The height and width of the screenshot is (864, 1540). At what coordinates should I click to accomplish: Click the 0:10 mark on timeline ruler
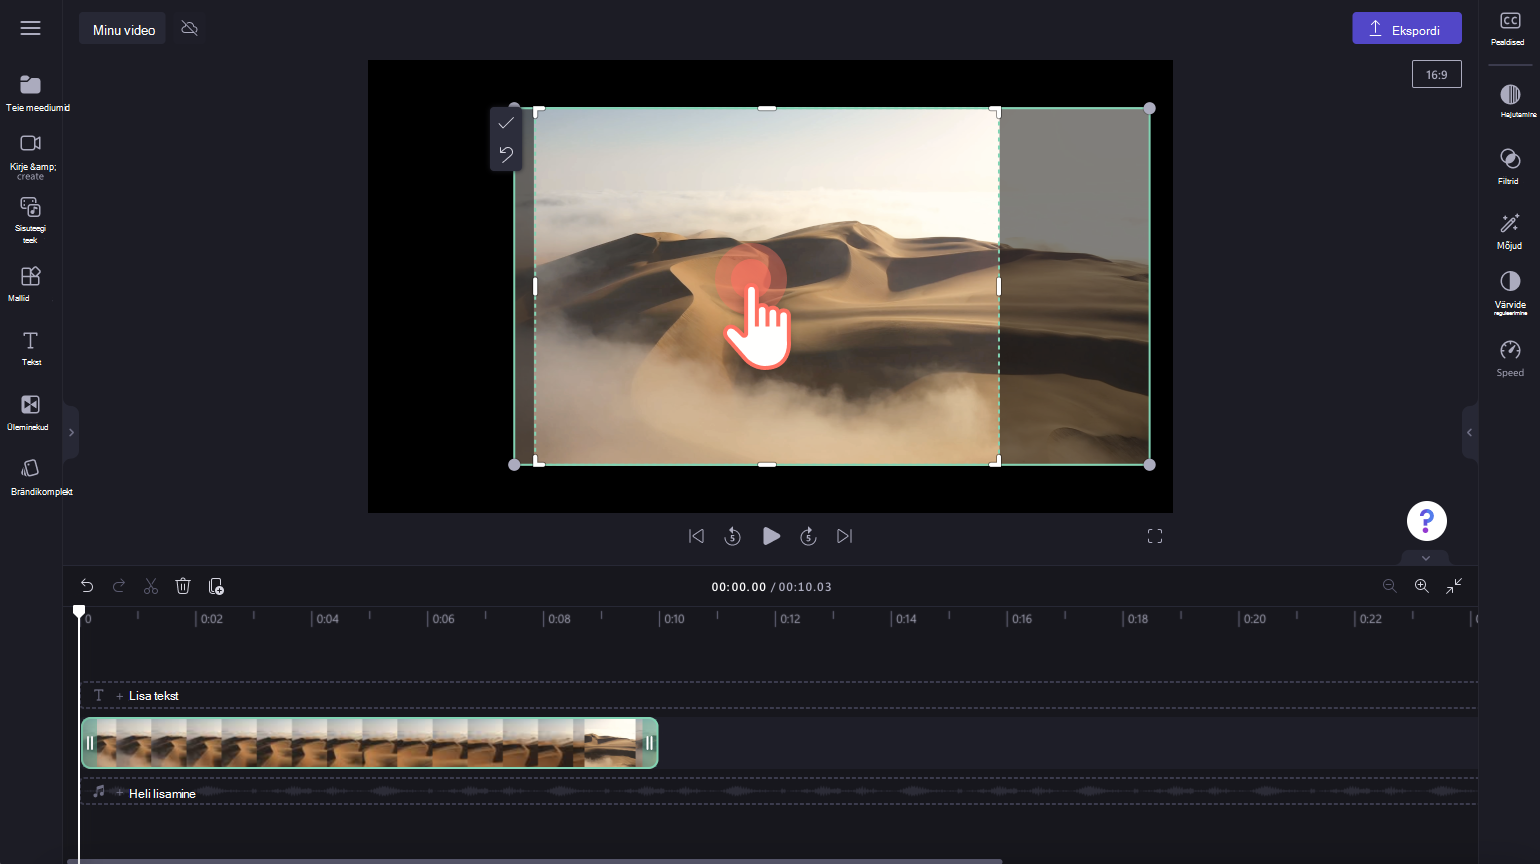coord(674,619)
